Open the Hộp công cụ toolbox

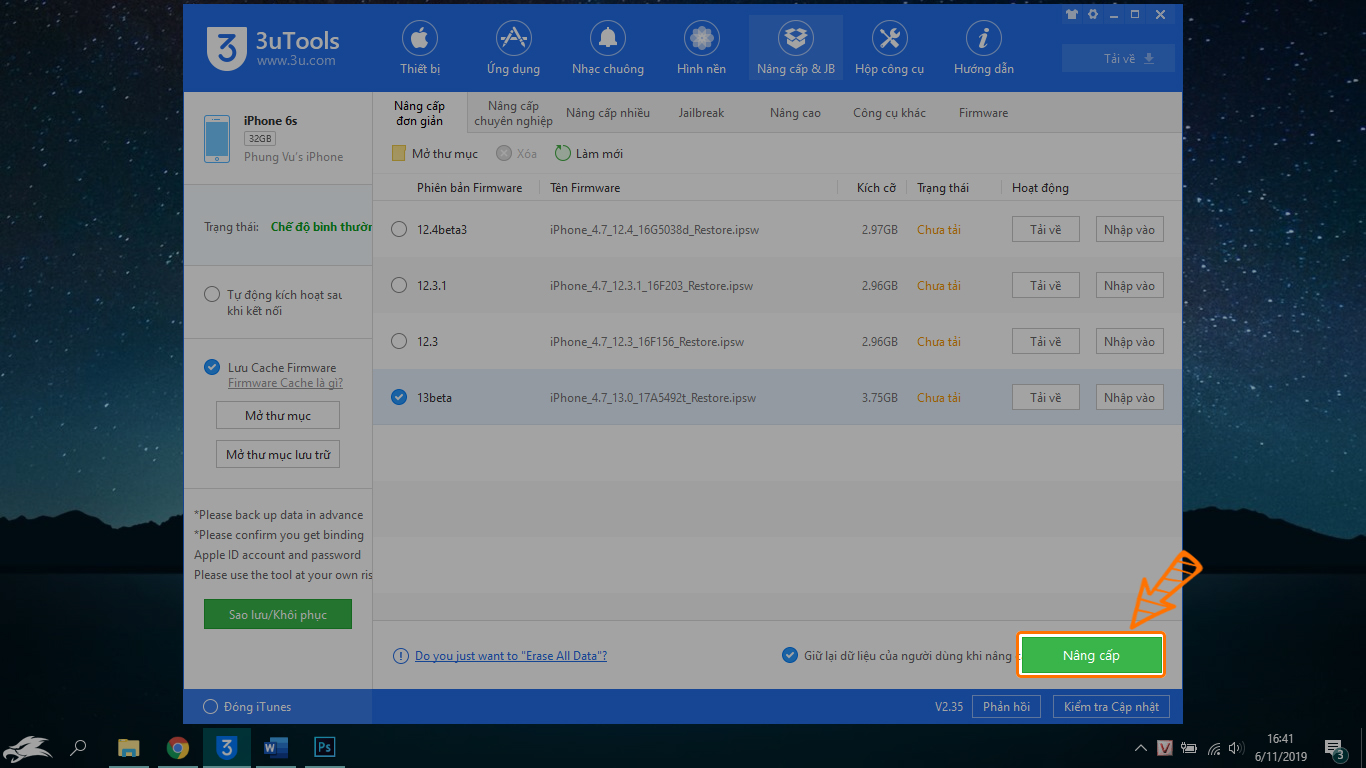pyautogui.click(x=889, y=49)
